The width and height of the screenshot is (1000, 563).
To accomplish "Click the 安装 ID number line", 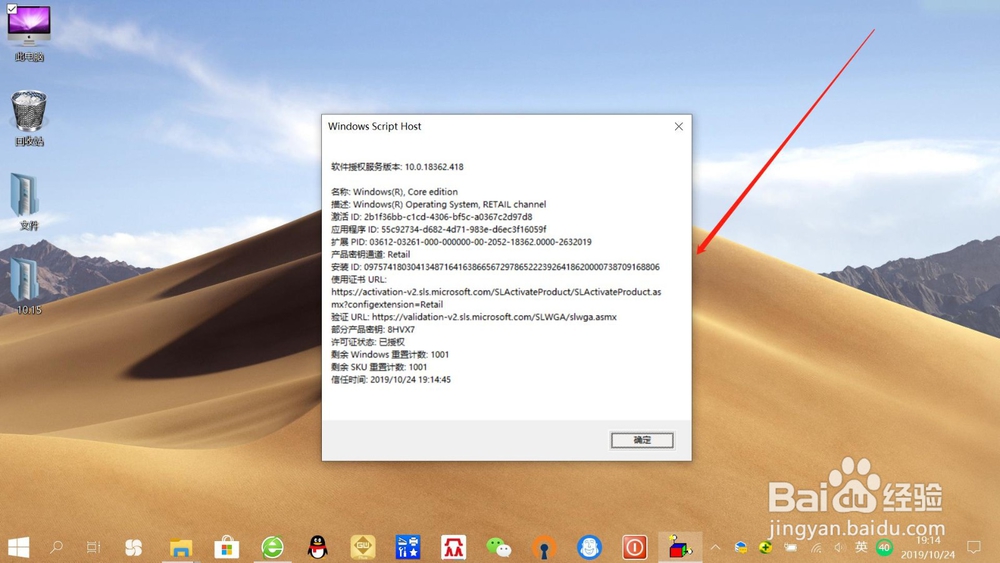I will point(495,267).
